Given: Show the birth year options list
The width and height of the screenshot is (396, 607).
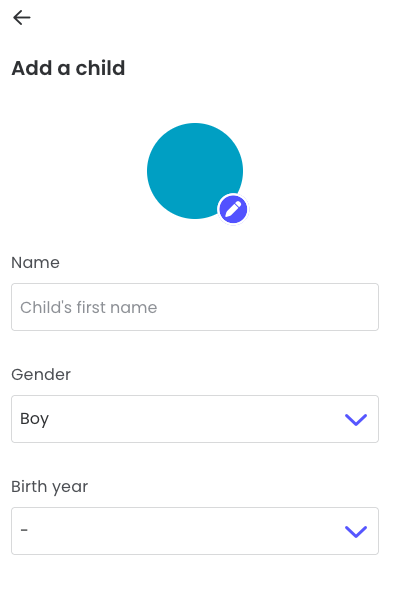Looking at the screenshot, I should pyautogui.click(x=356, y=531).
